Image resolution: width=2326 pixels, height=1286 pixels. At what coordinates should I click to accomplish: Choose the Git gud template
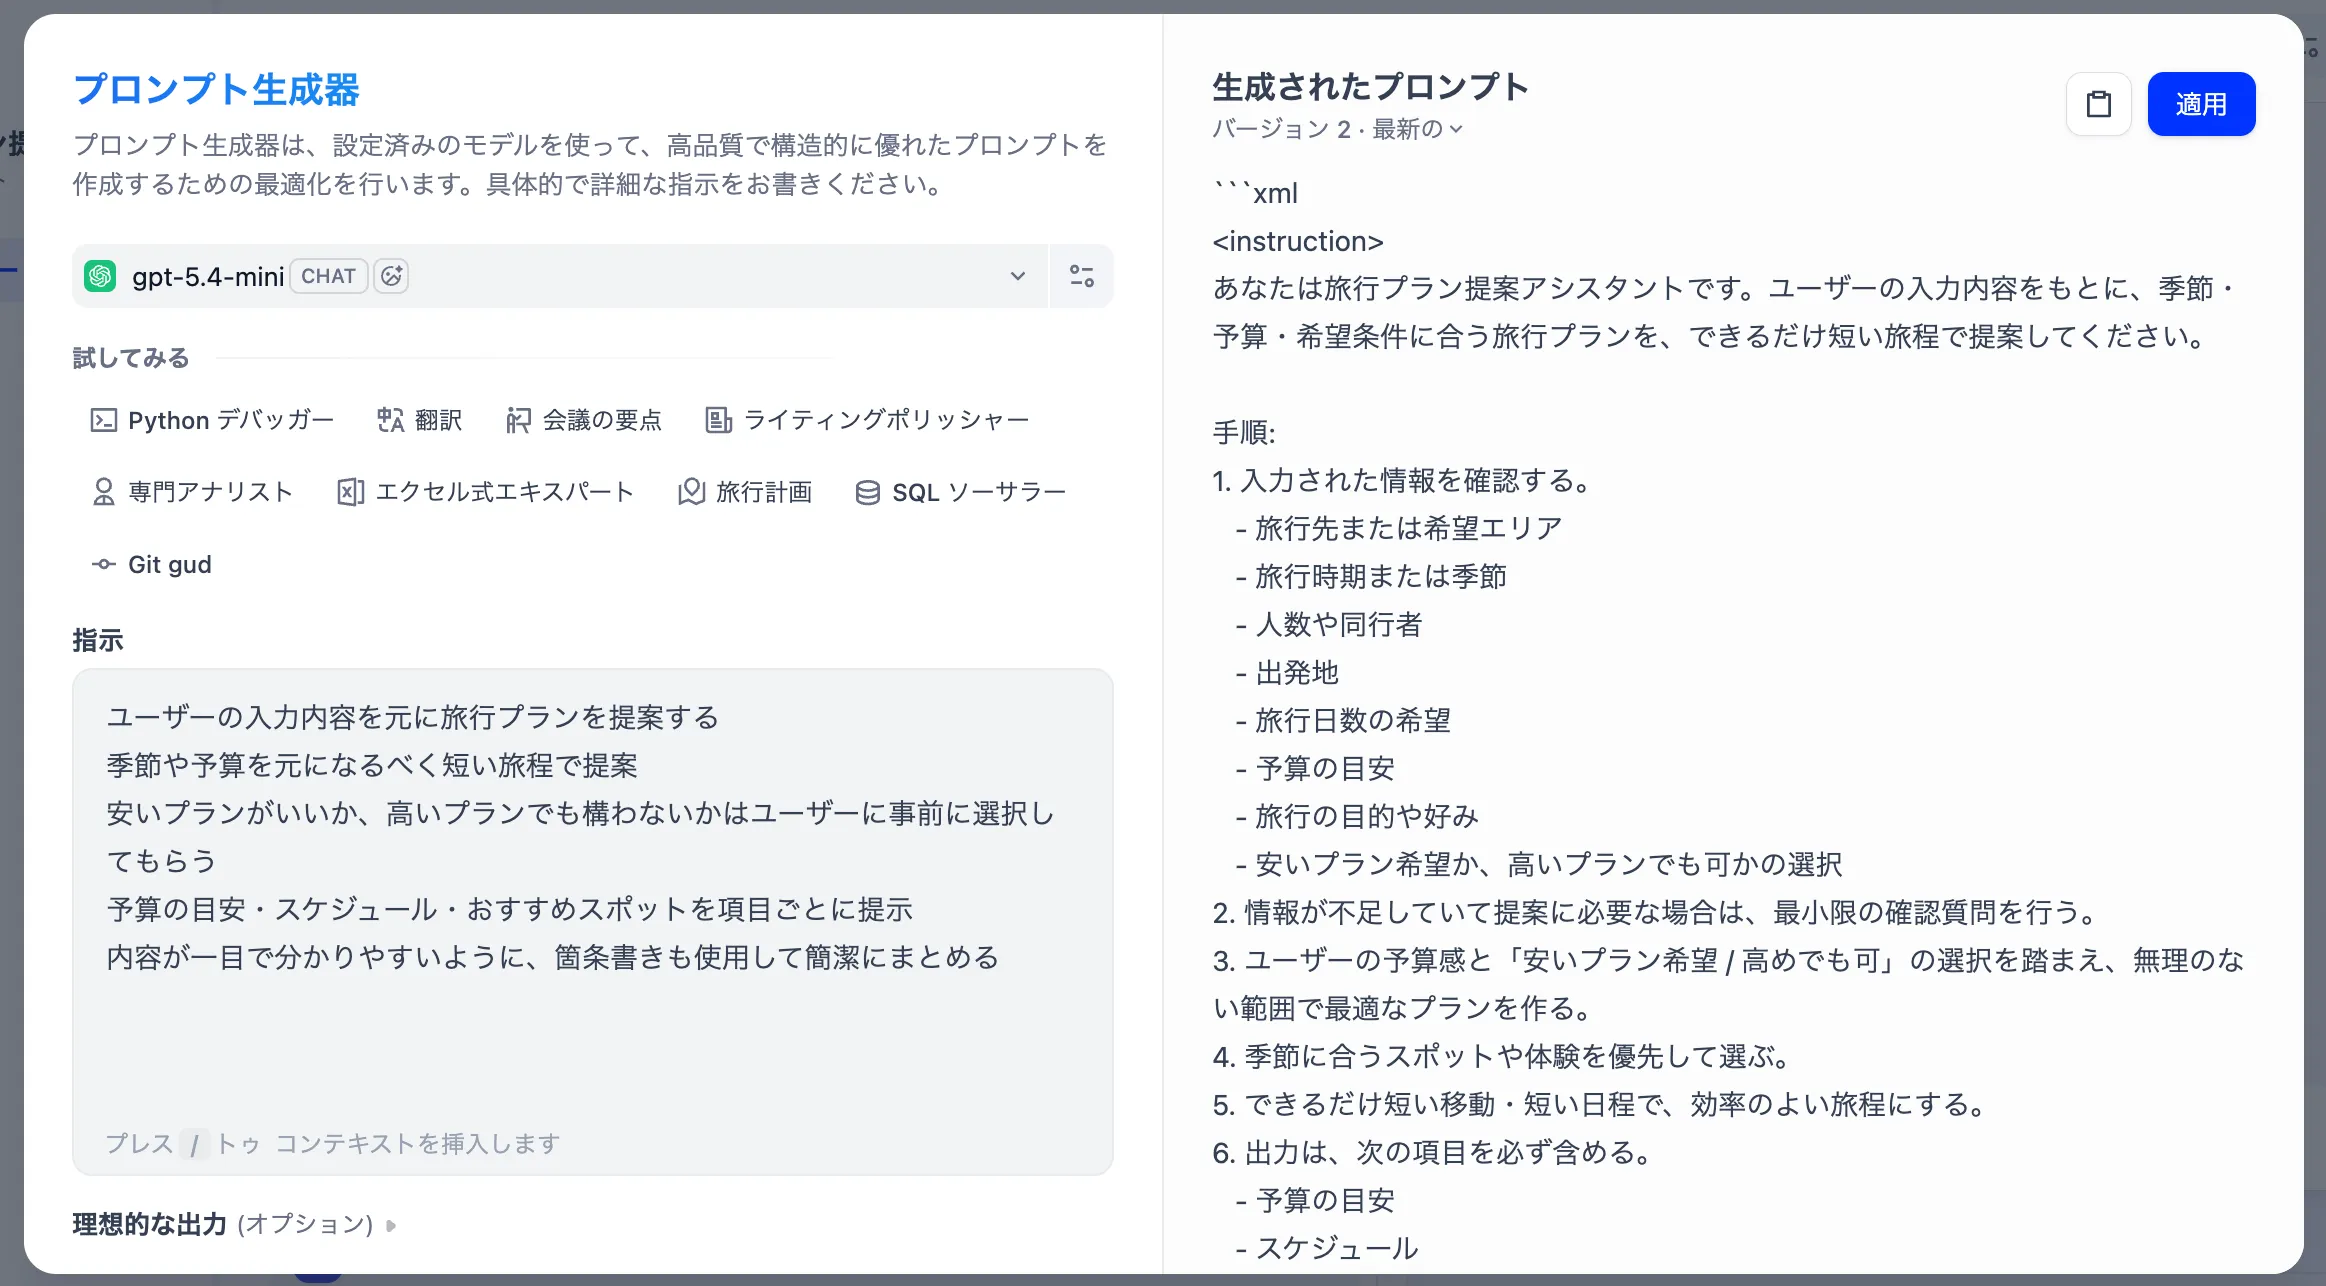coord(152,564)
